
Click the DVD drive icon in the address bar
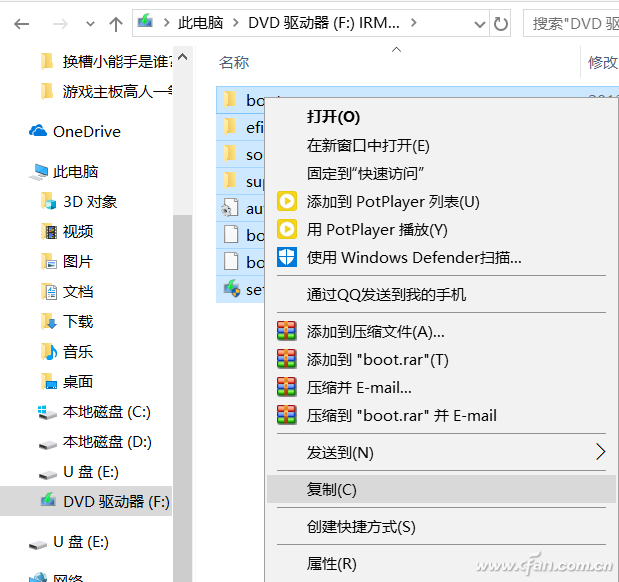coord(145,22)
